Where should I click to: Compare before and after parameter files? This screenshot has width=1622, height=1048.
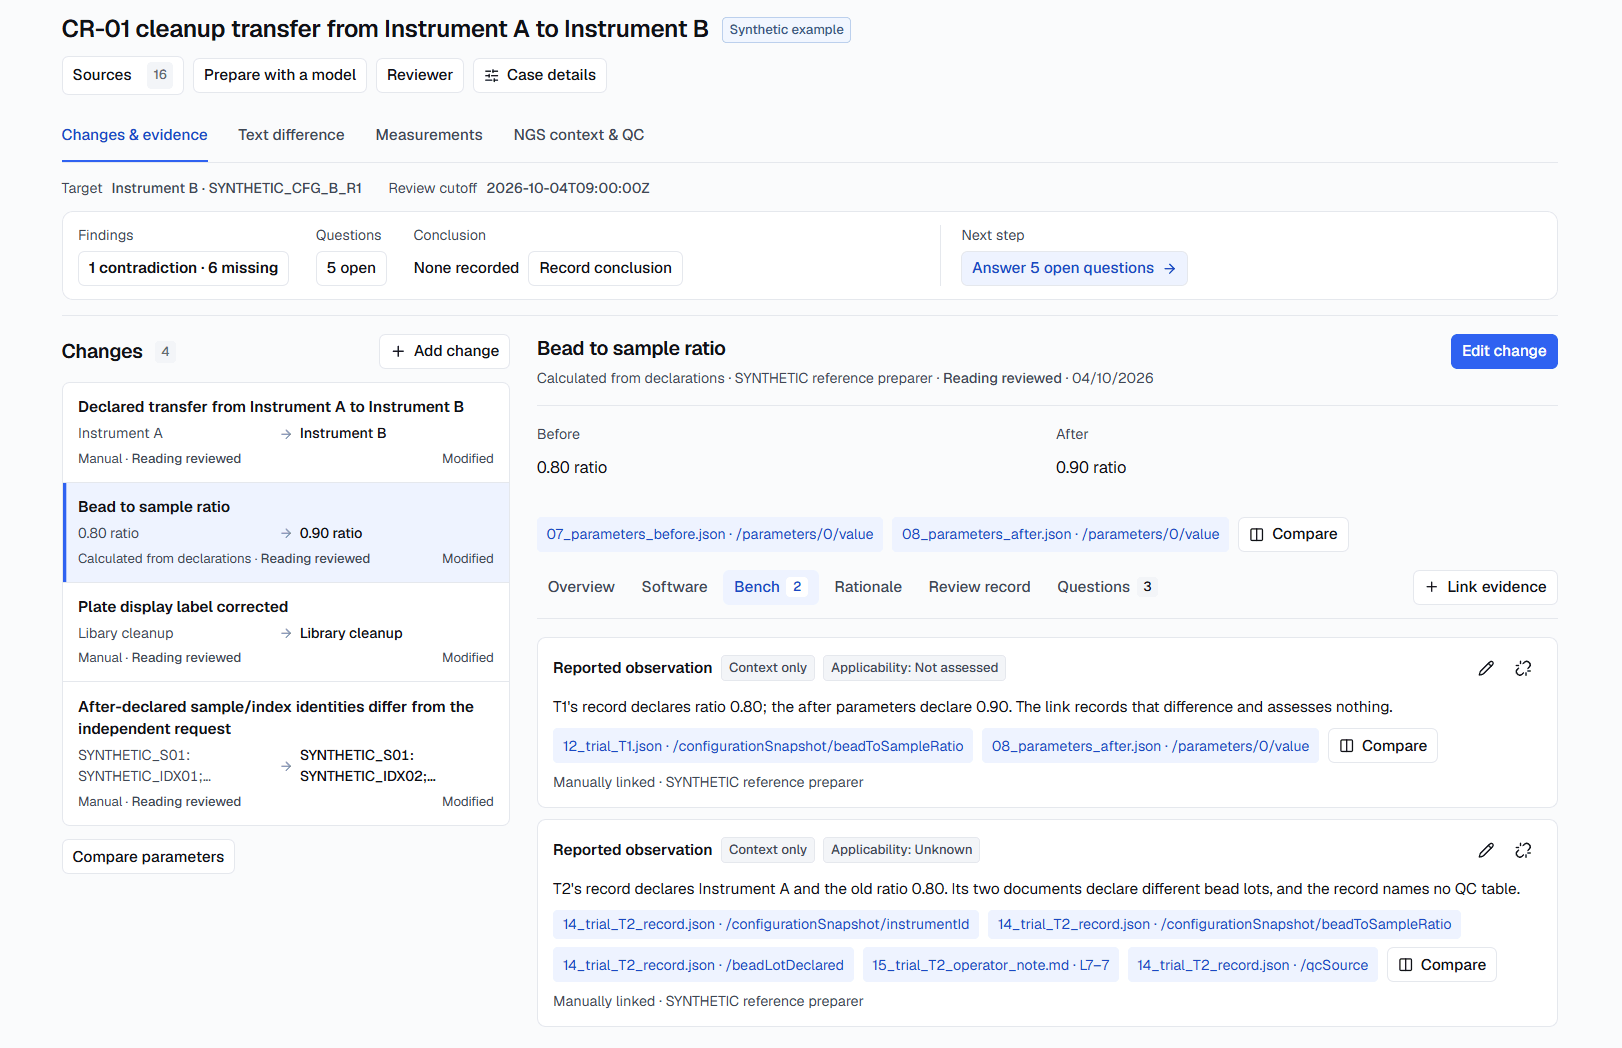(1293, 534)
